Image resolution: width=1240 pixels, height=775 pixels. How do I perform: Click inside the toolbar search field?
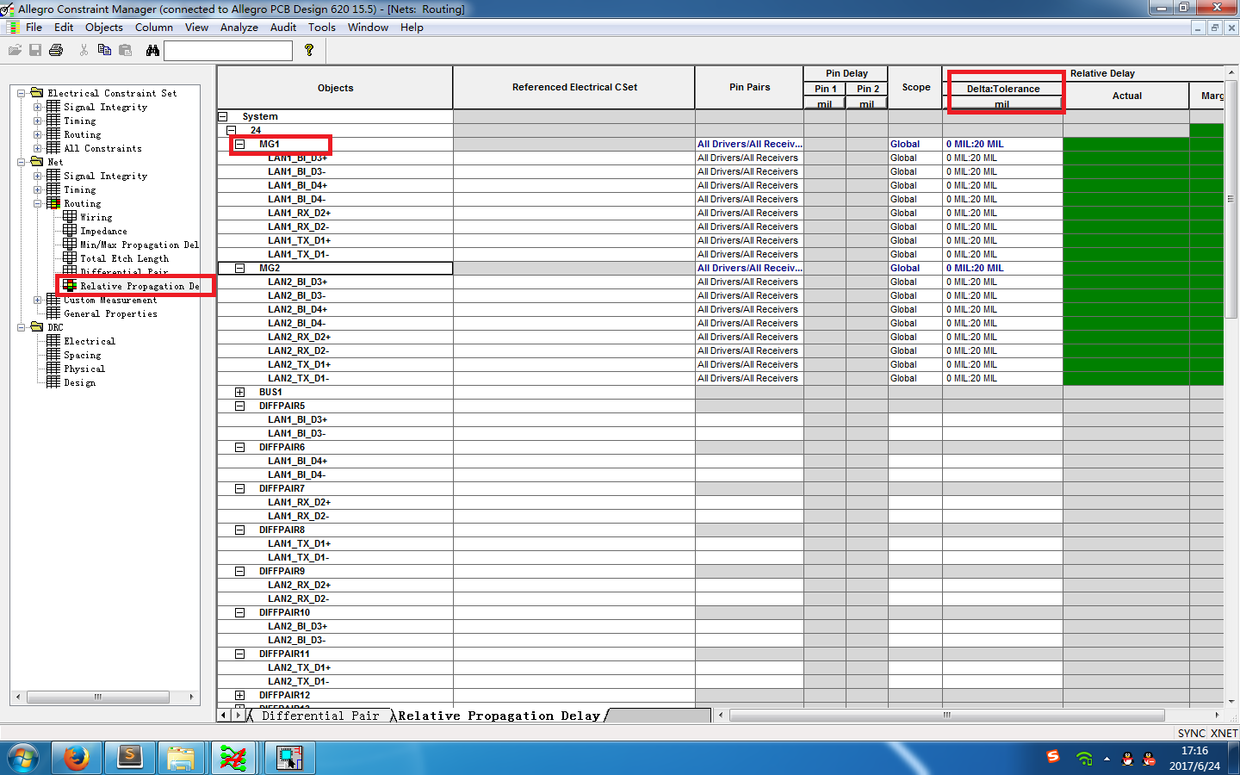(x=228, y=50)
